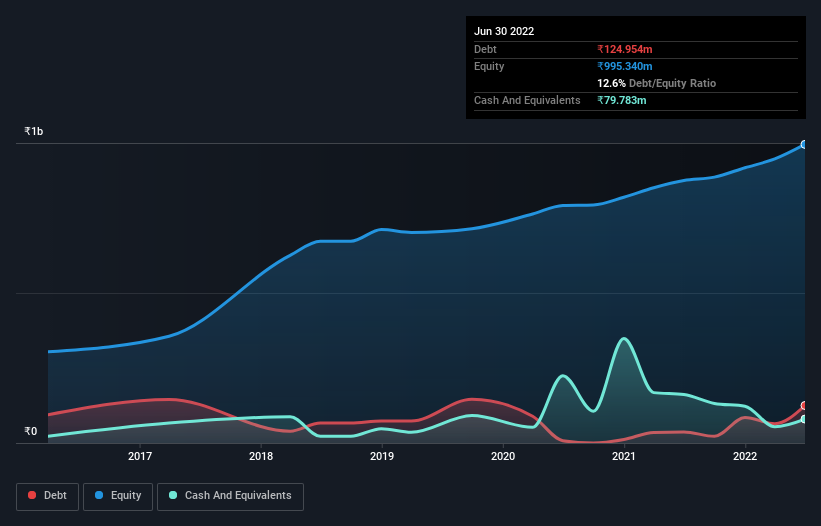Toggle the Equity legend button

click(118, 496)
